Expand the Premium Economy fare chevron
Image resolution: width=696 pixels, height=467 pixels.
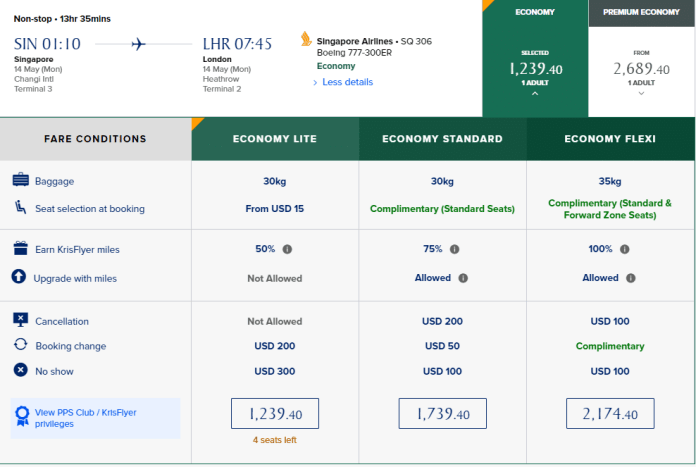click(641, 94)
